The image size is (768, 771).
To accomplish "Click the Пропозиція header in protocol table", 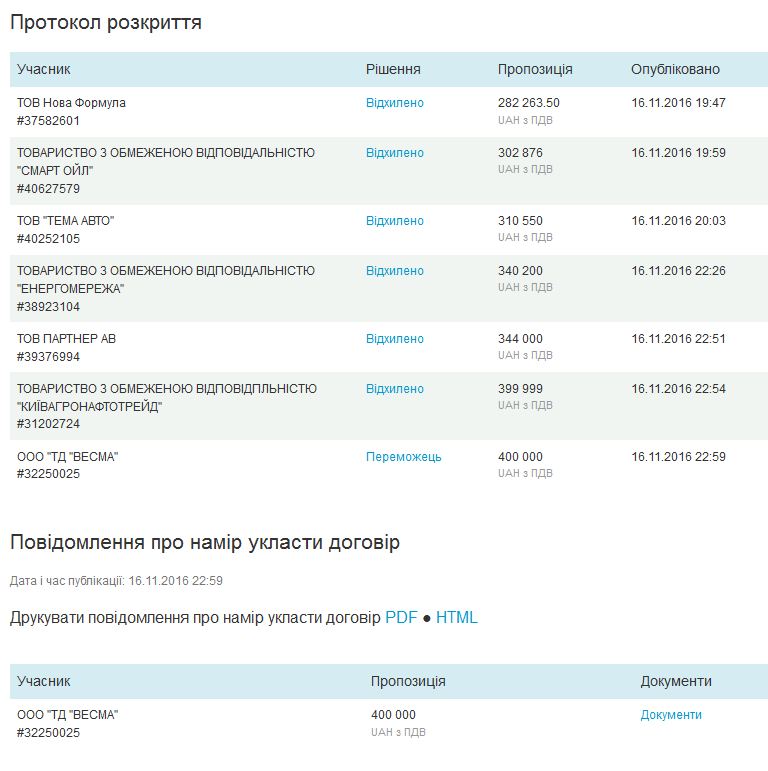I will coord(535,69).
